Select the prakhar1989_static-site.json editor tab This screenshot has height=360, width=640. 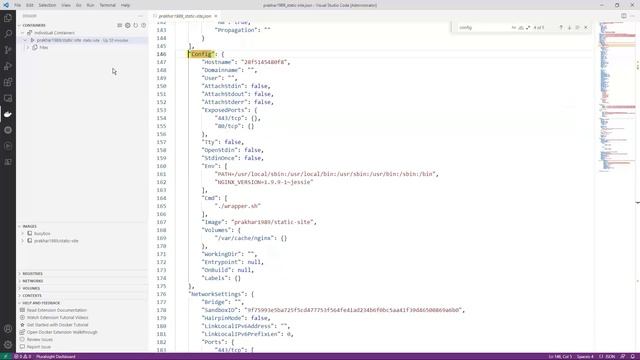point(185,16)
